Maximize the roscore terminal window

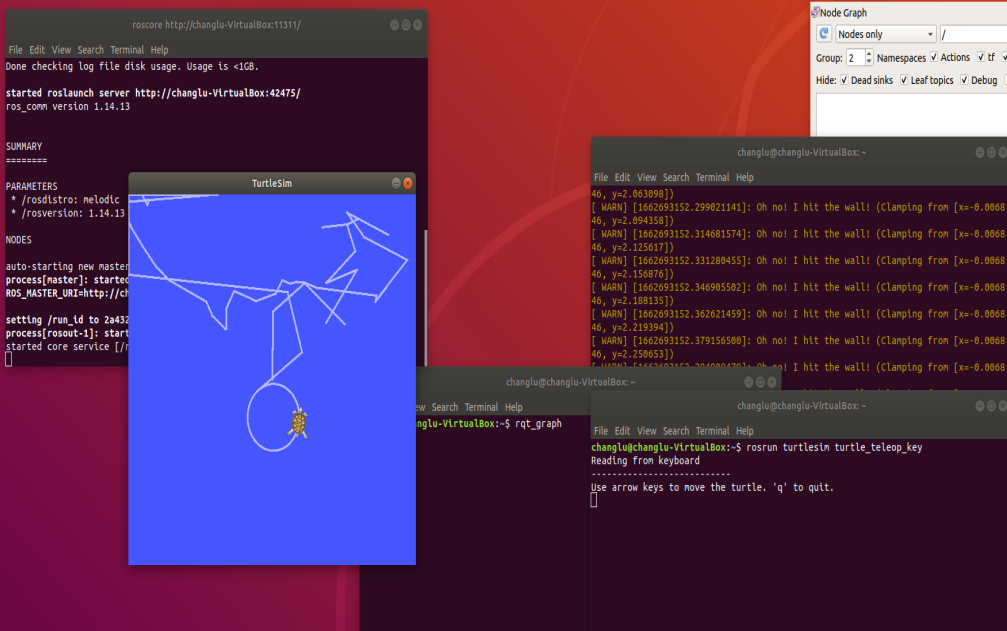pos(406,25)
